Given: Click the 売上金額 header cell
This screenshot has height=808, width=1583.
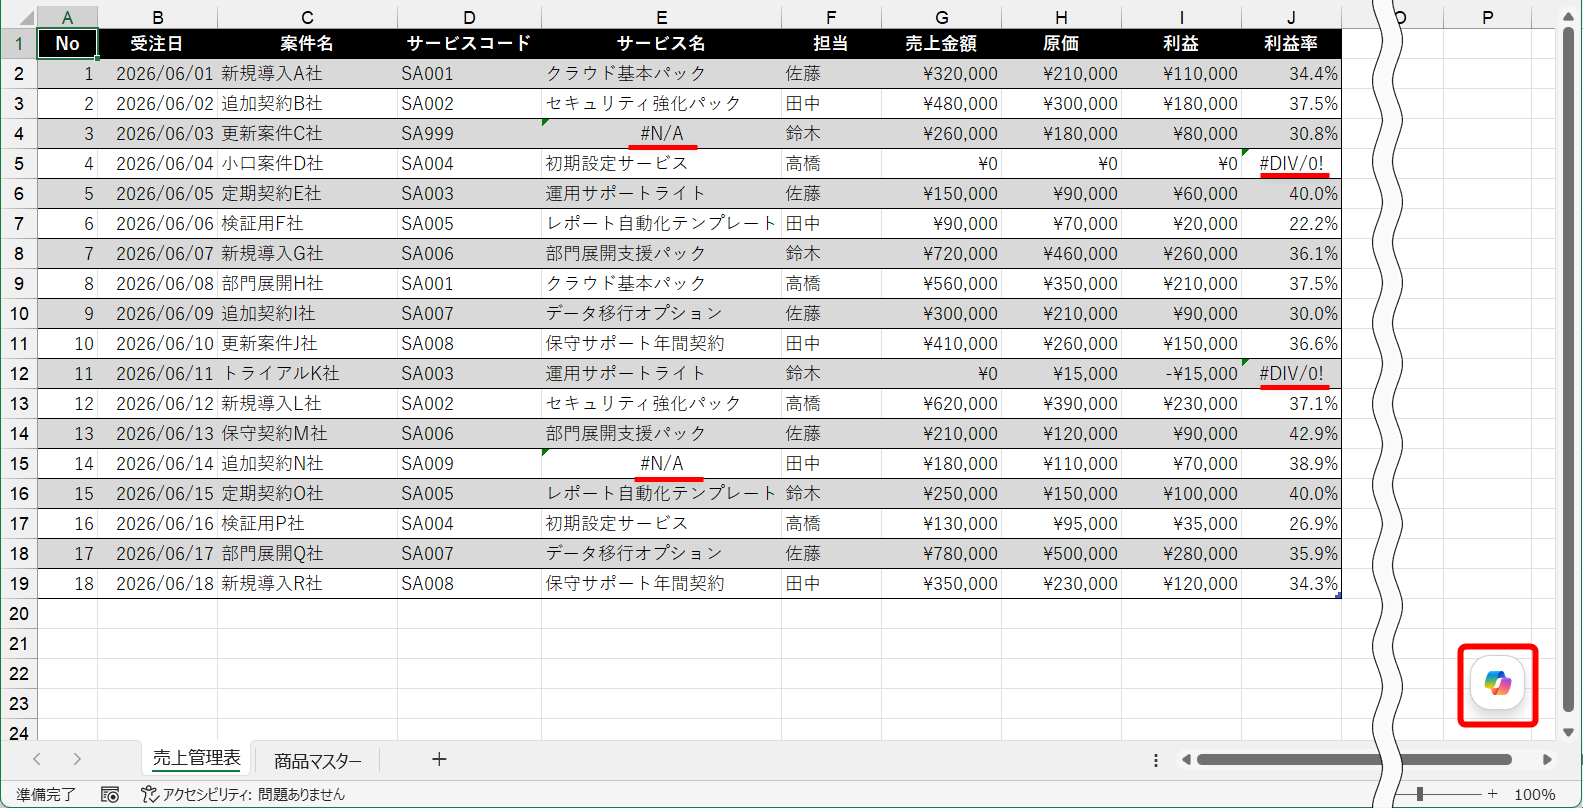Looking at the screenshot, I should coord(941,43).
